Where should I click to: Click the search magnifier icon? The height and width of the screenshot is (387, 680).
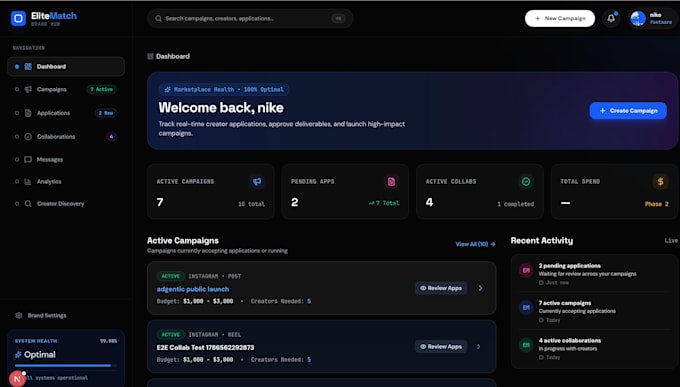click(x=158, y=19)
